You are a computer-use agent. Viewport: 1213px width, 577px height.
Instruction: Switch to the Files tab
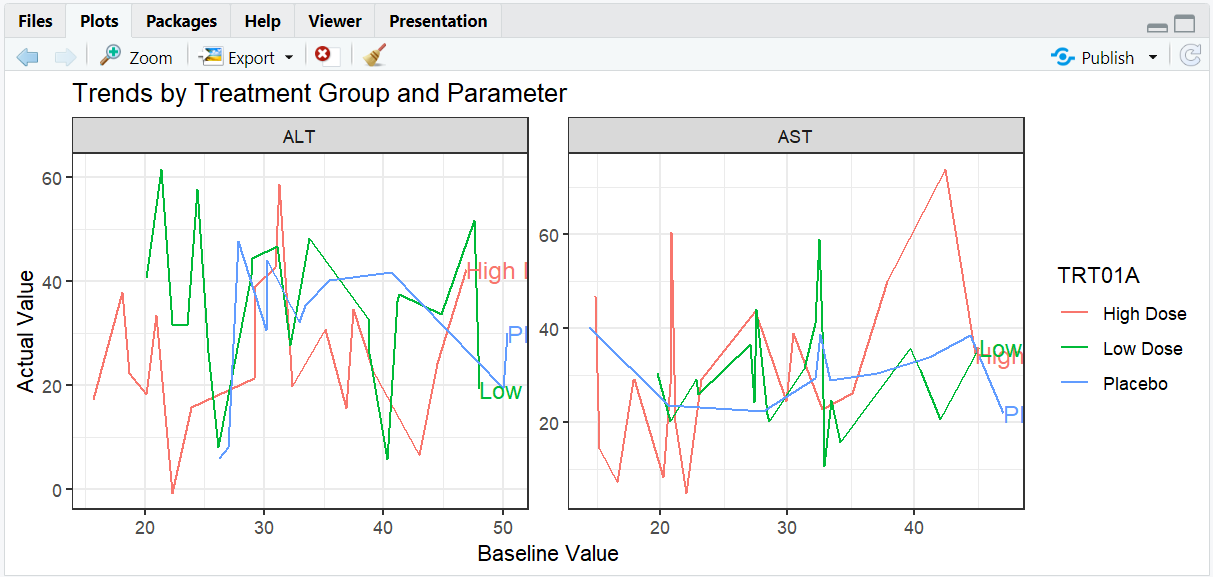35,21
